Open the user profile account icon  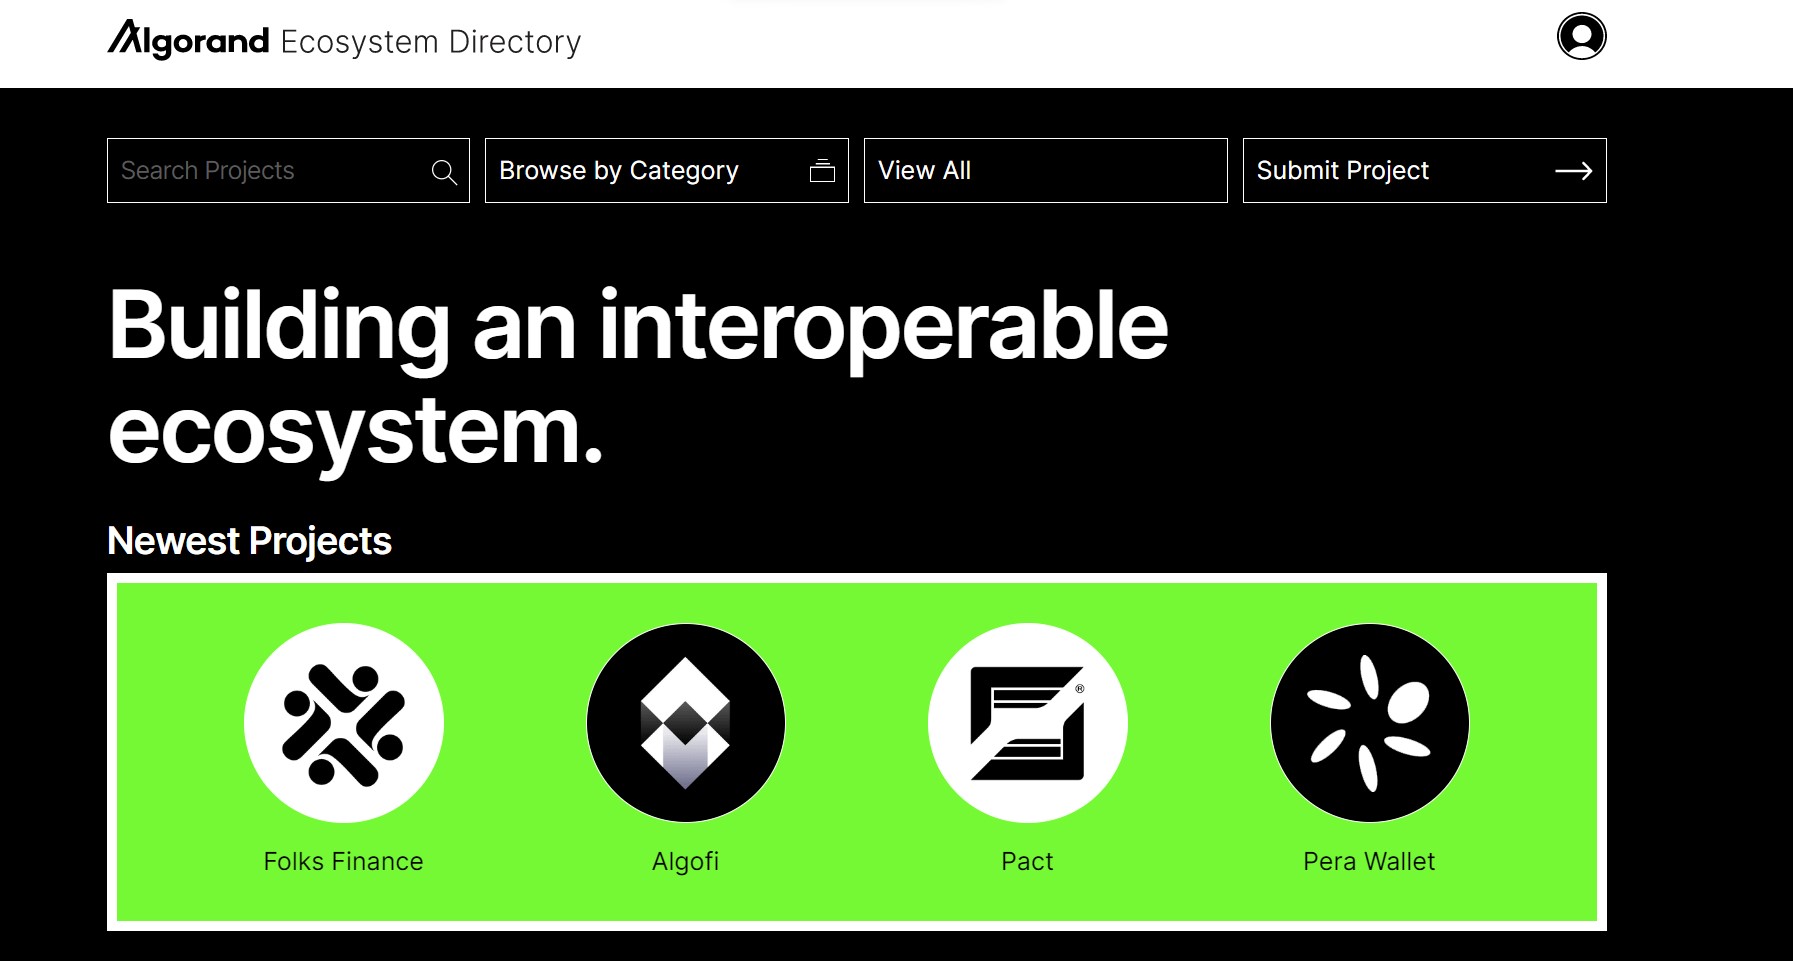coord(1581,37)
